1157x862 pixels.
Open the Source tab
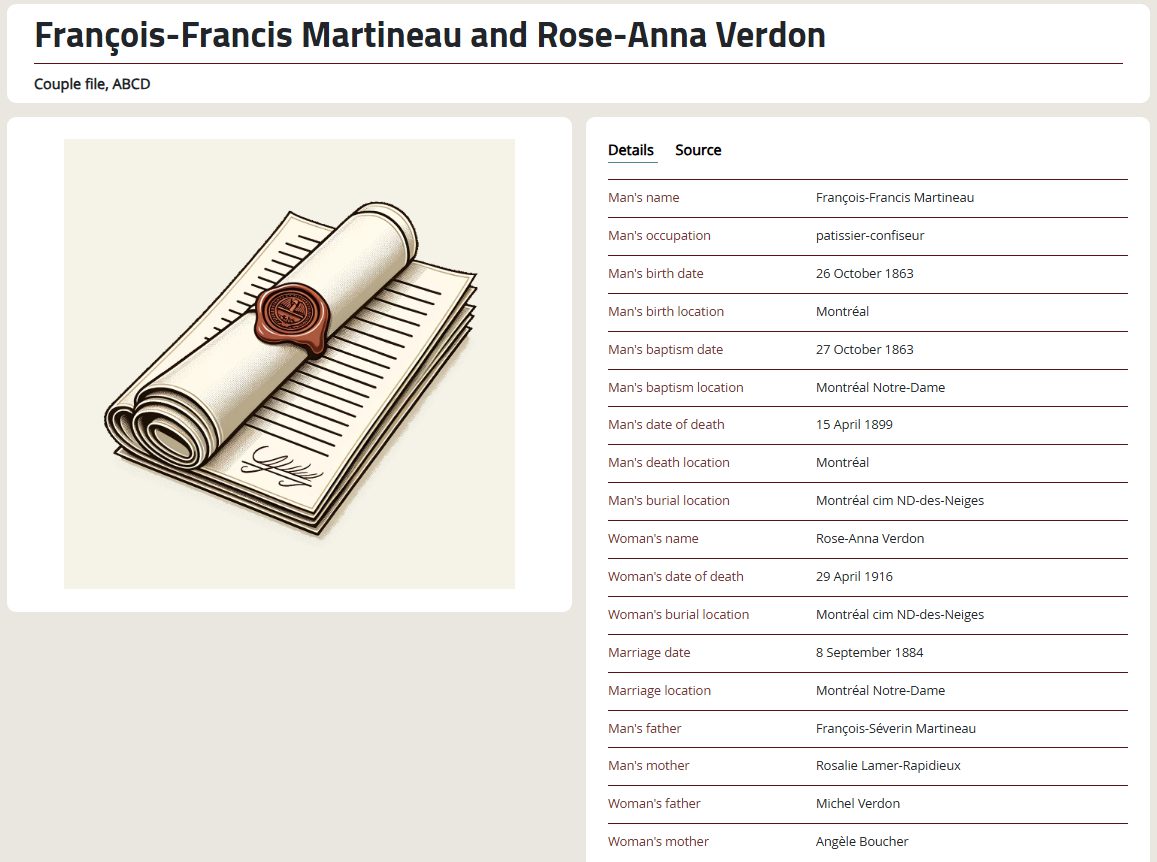(x=698, y=150)
